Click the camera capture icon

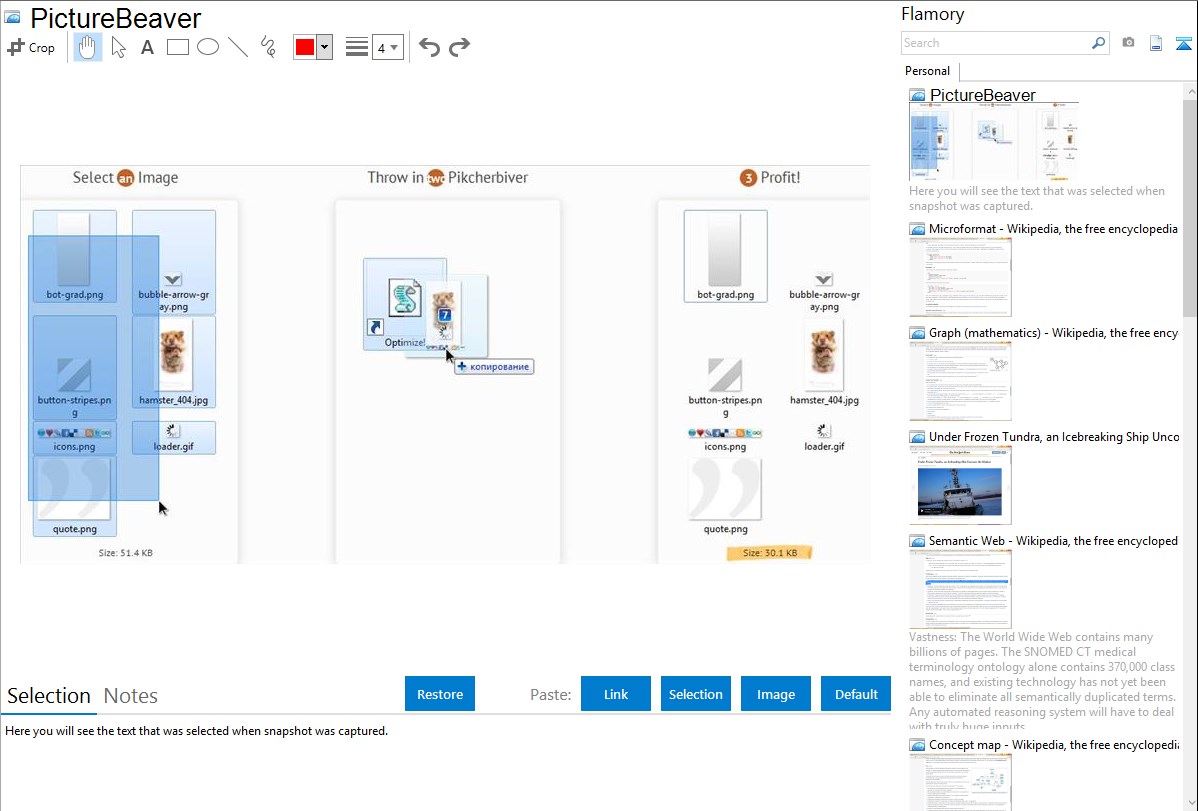[x=1128, y=43]
